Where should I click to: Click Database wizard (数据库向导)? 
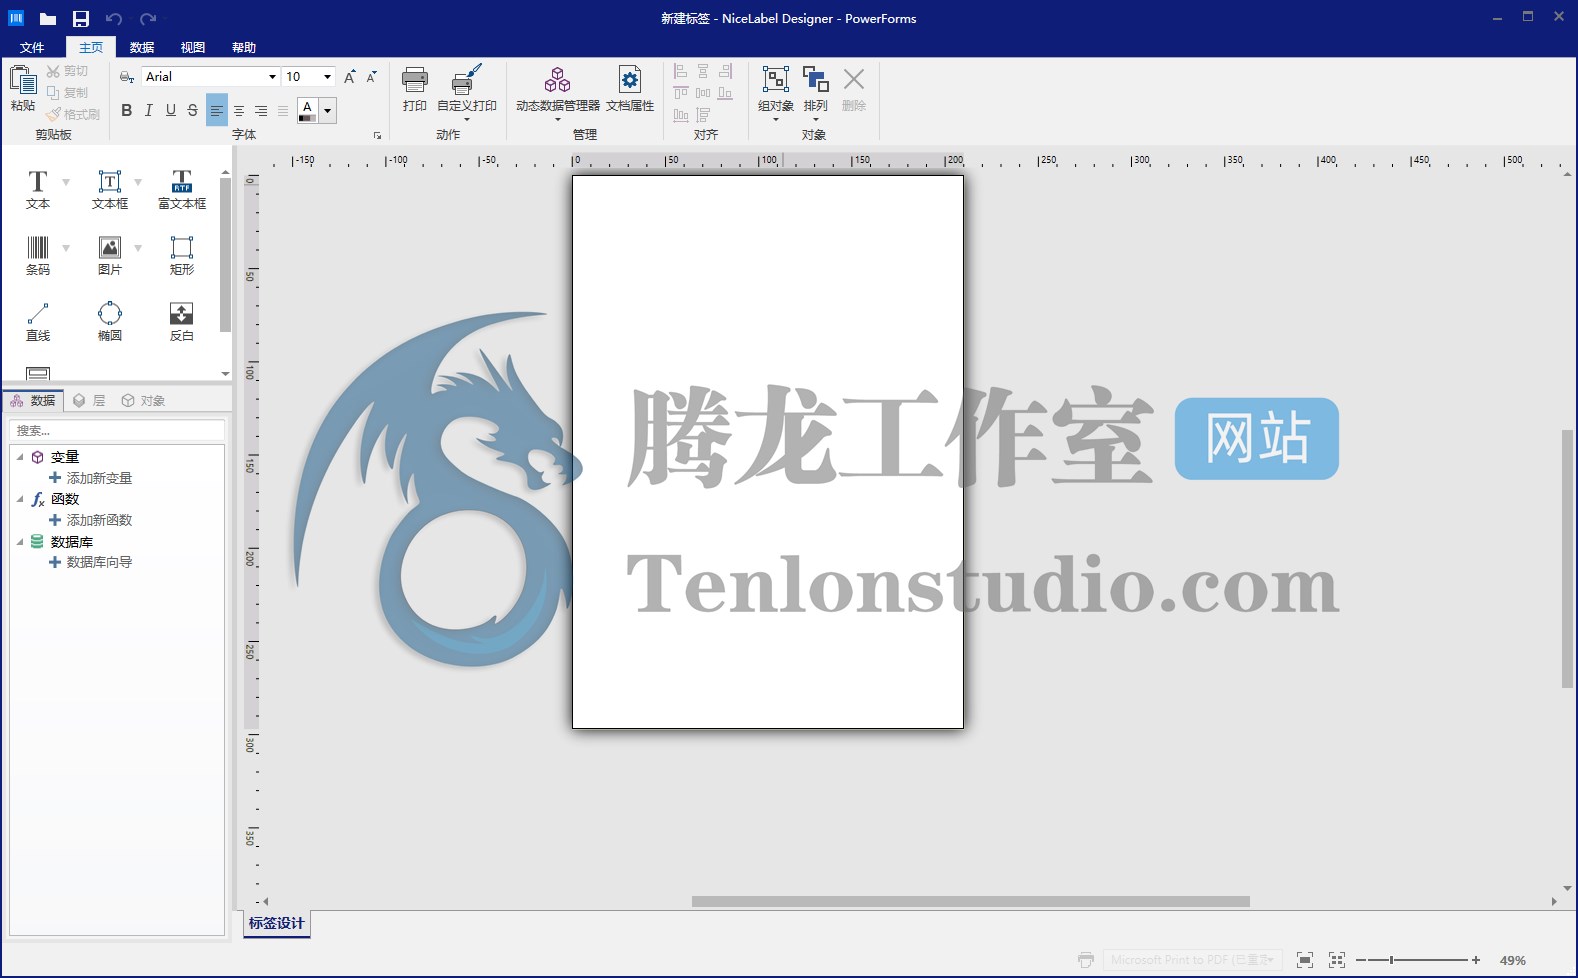click(91, 562)
